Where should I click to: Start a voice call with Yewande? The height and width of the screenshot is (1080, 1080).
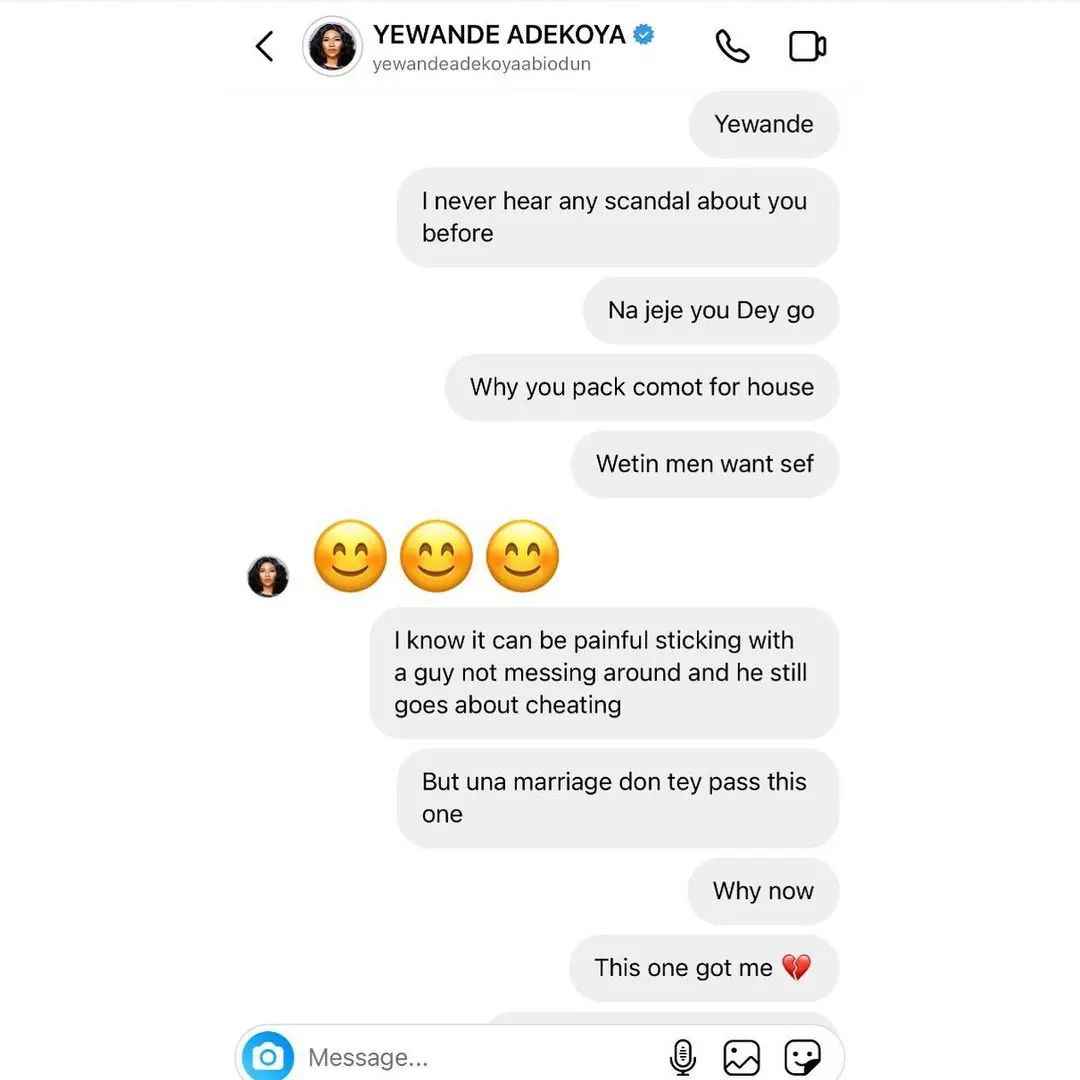point(731,46)
